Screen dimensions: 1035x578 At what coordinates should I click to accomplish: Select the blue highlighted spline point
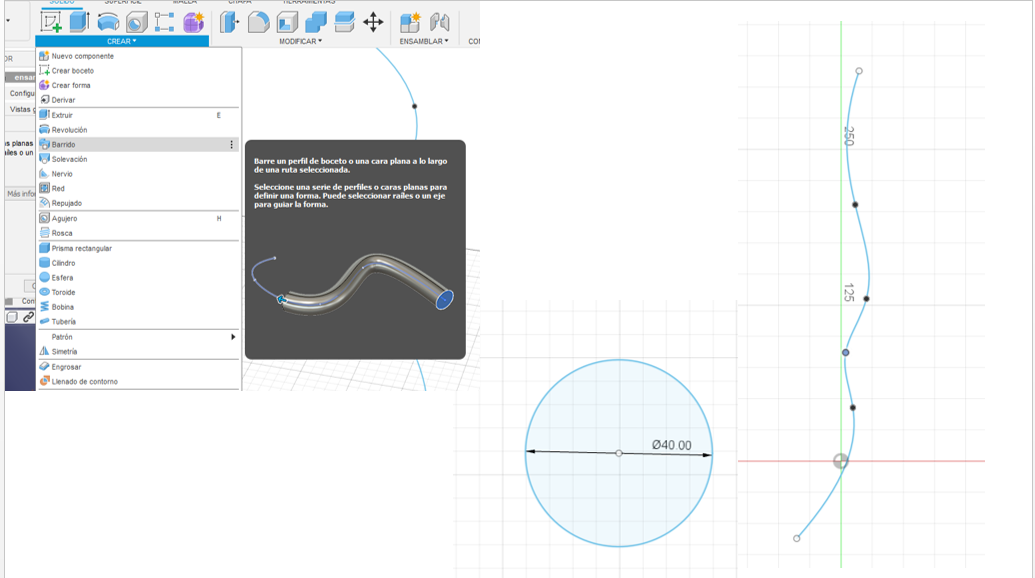tap(846, 352)
